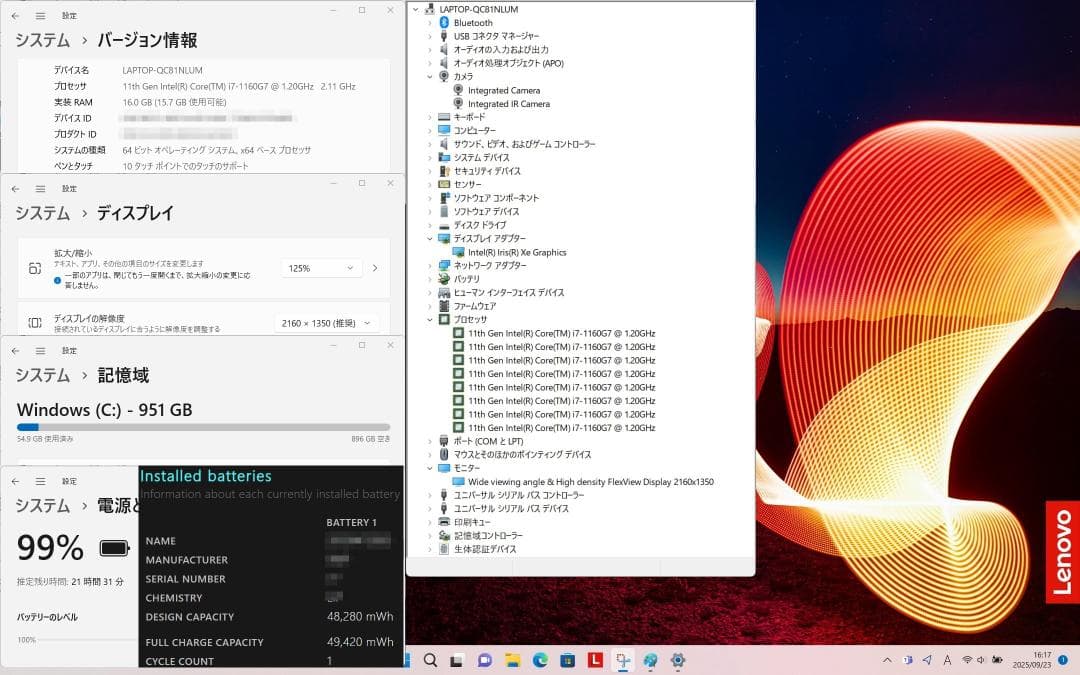Viewport: 1080px width, 675px height.
Task: Click the back arrow in the ディスプレイ settings window
Action: [x=15, y=183]
